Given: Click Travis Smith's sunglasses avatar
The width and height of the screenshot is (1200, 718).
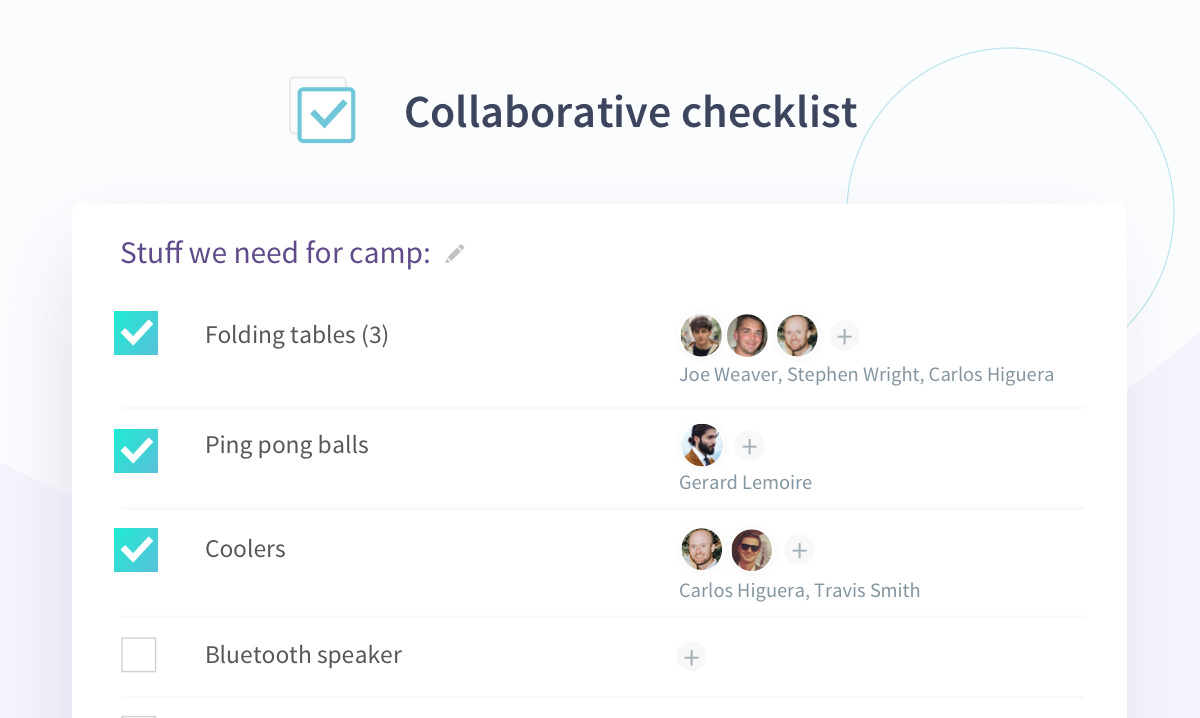Looking at the screenshot, I should click(x=751, y=549).
